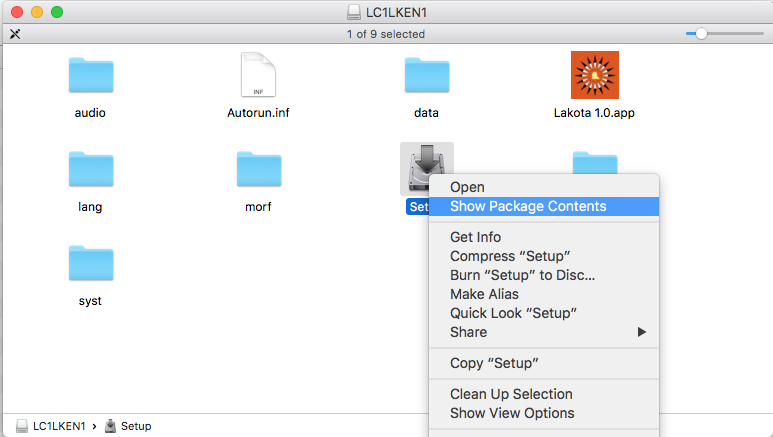
Task: Adjust the icon size slider
Action: point(725,34)
